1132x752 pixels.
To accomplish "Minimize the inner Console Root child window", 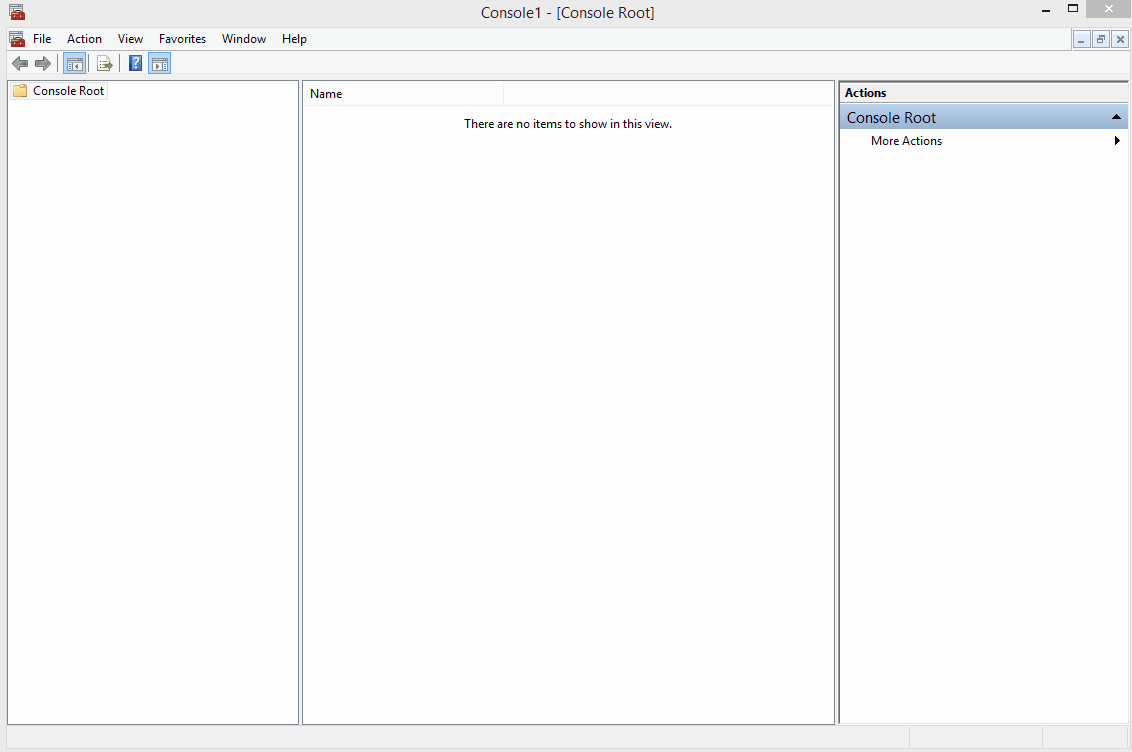I will 1081,40.
